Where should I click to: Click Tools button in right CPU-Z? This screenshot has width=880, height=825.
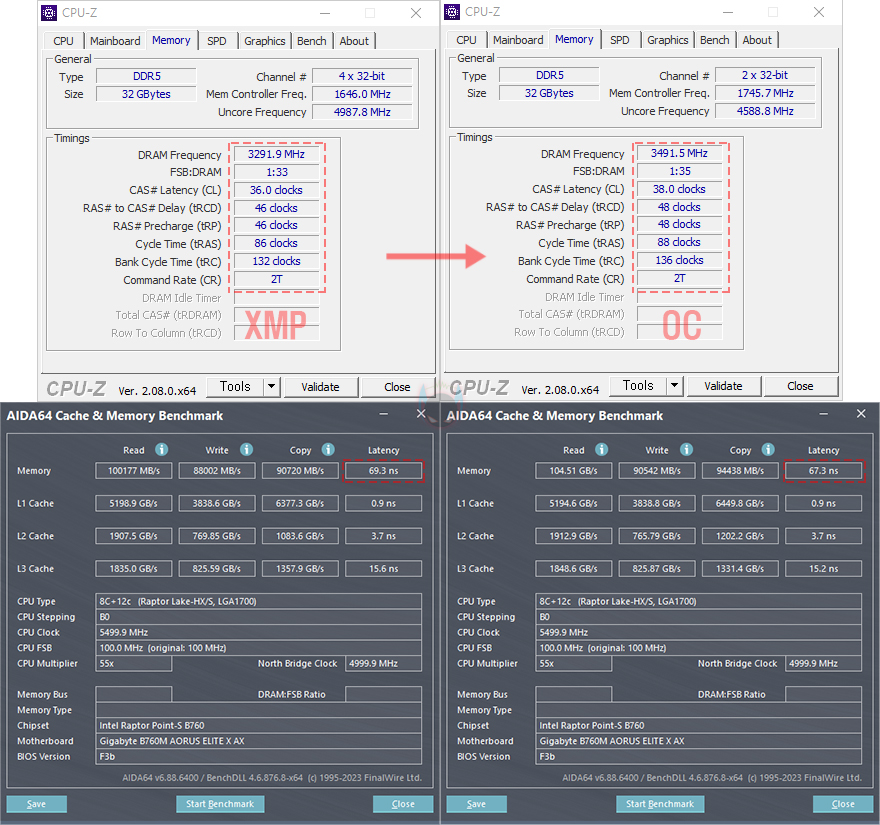(x=638, y=386)
